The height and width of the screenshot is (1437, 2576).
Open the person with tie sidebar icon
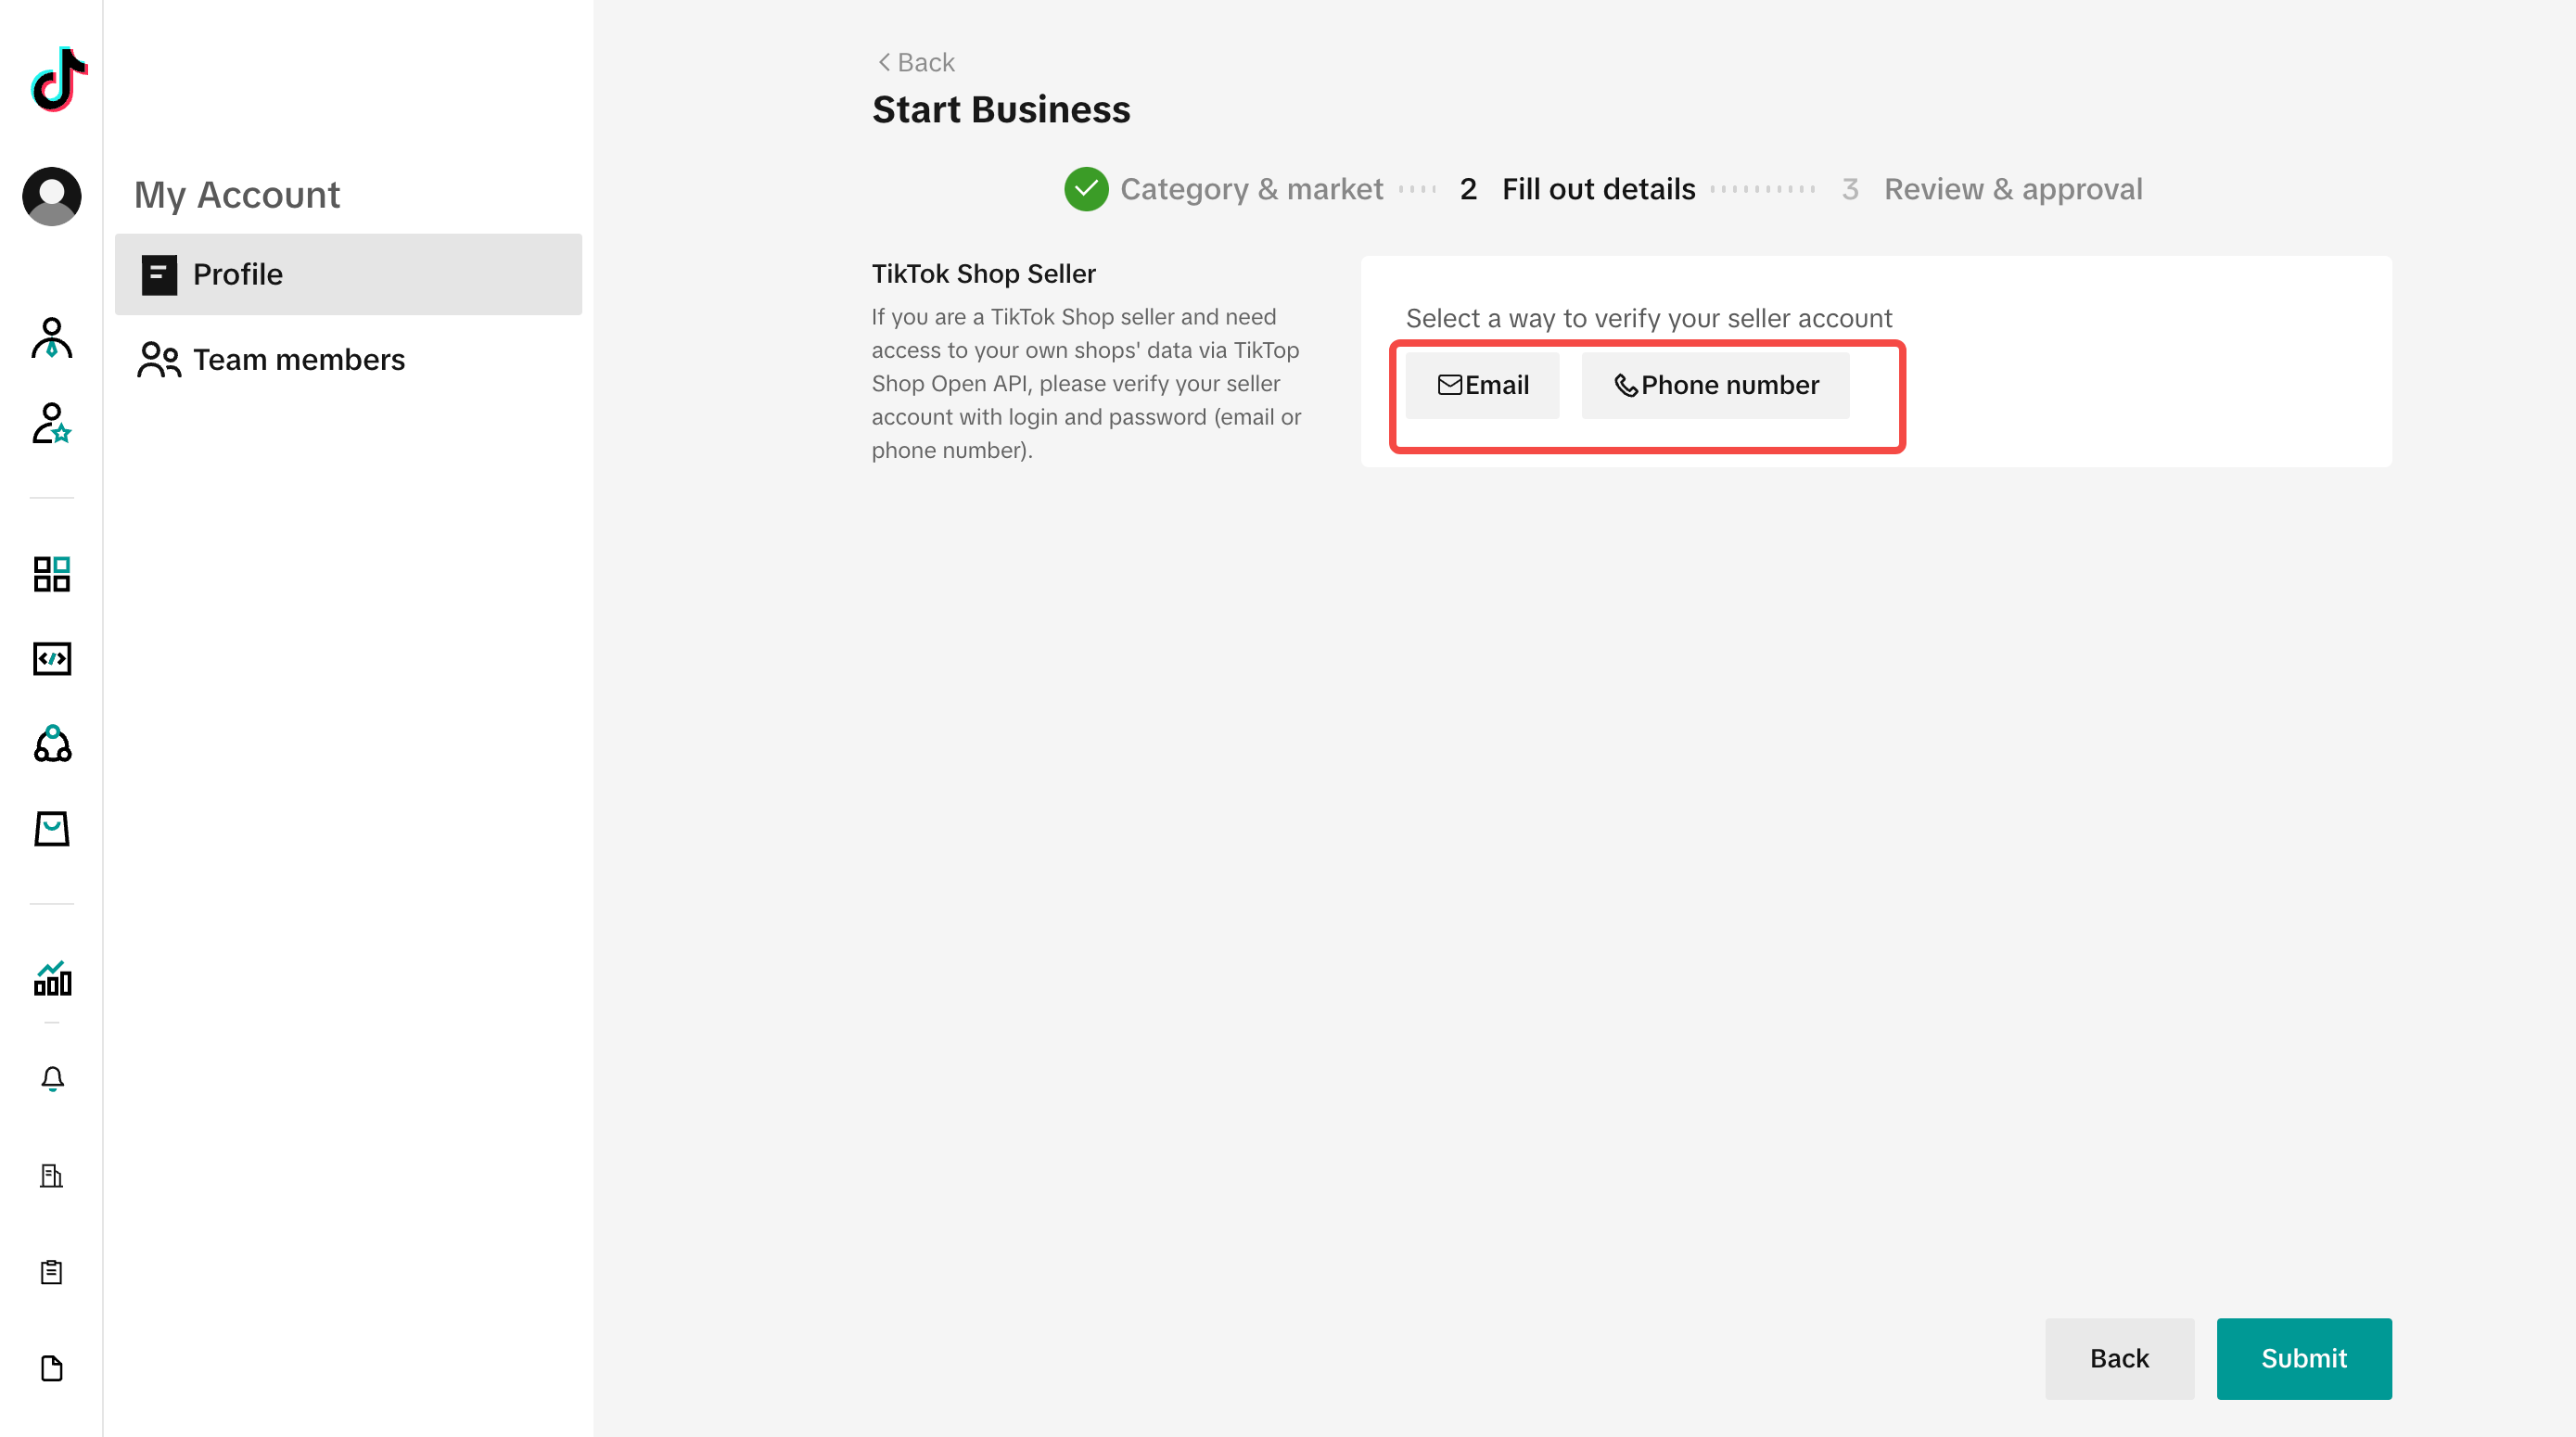(x=52, y=338)
